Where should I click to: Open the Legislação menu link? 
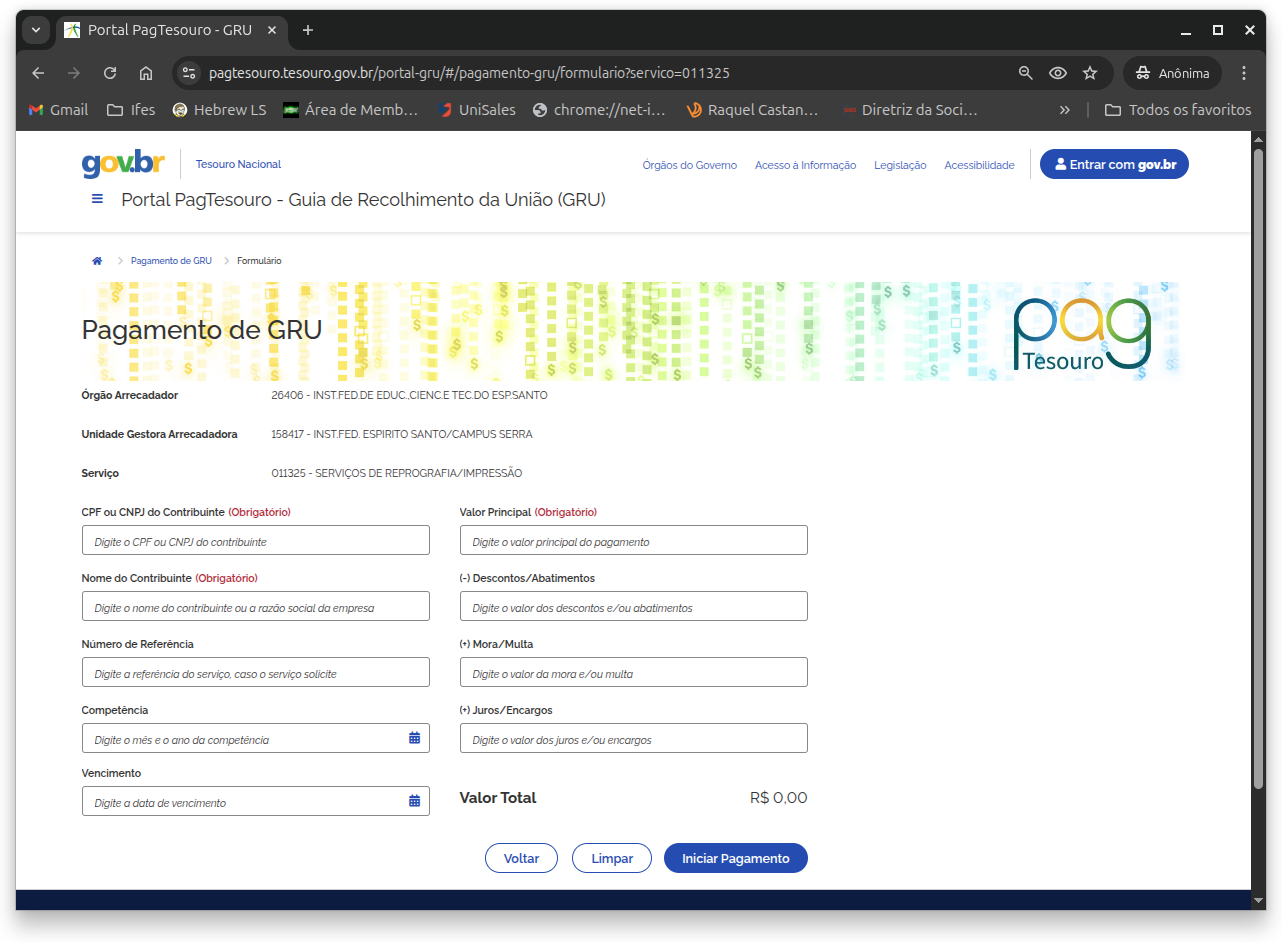(900, 165)
